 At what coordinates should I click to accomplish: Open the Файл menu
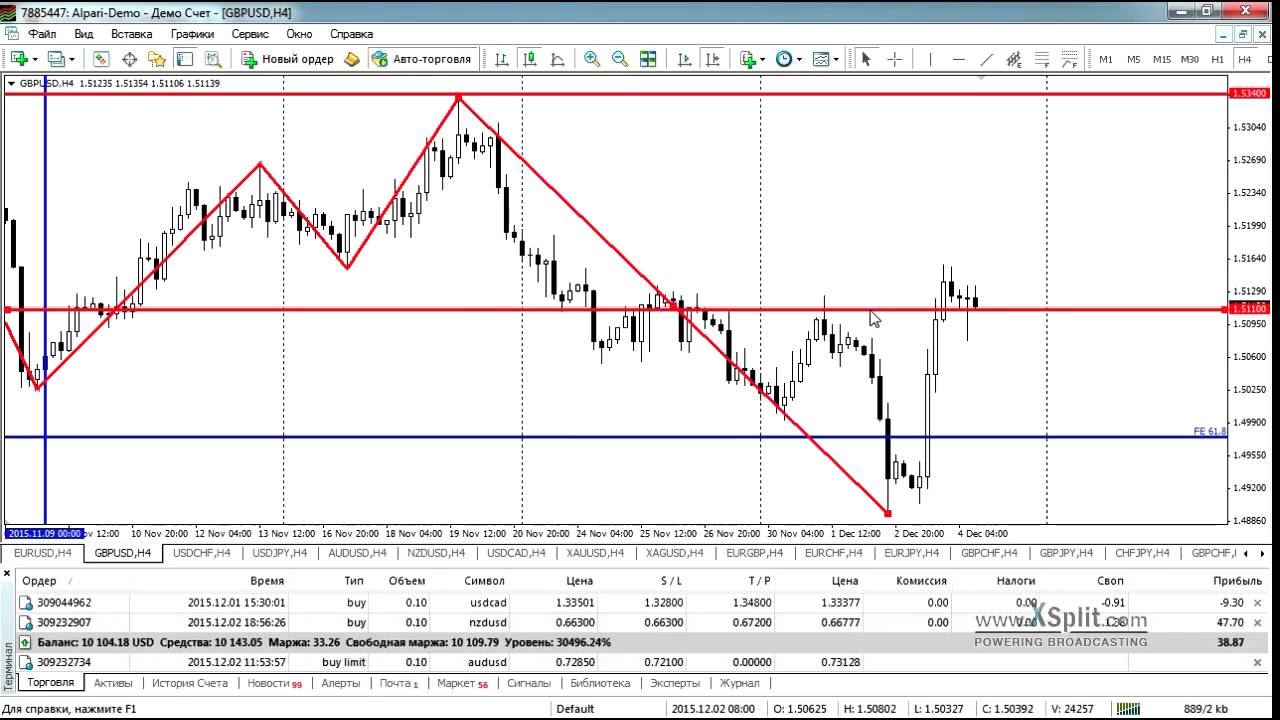(42, 34)
